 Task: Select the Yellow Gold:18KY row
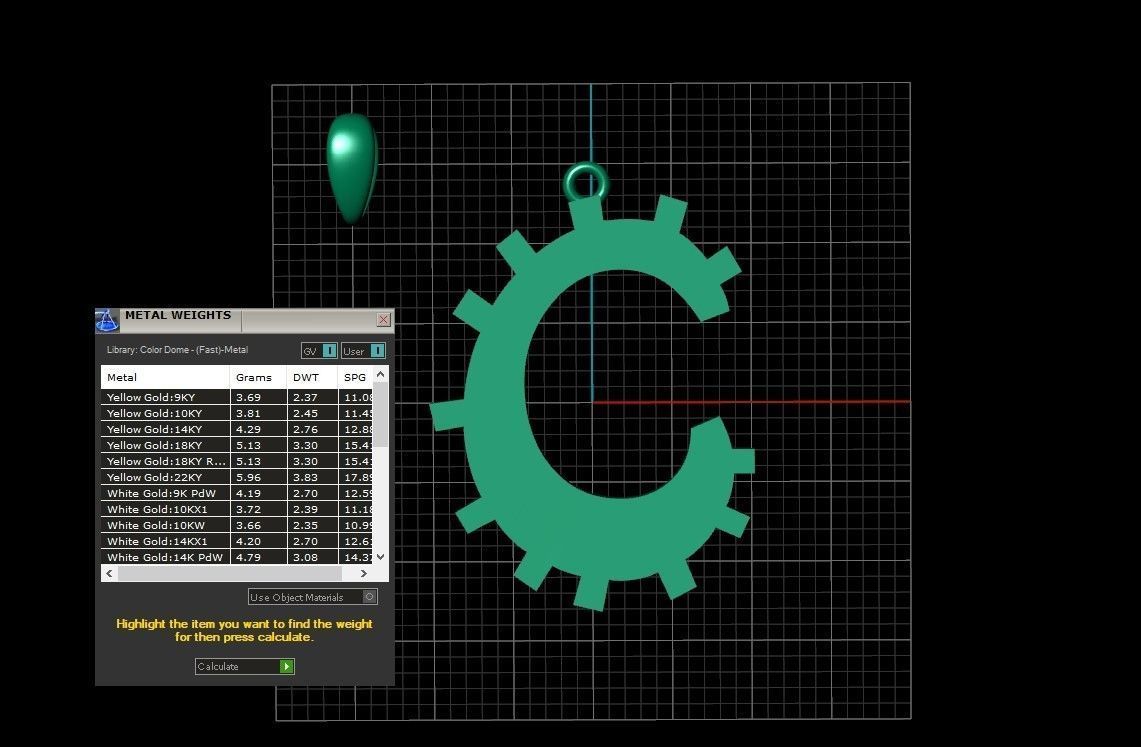tap(237, 445)
